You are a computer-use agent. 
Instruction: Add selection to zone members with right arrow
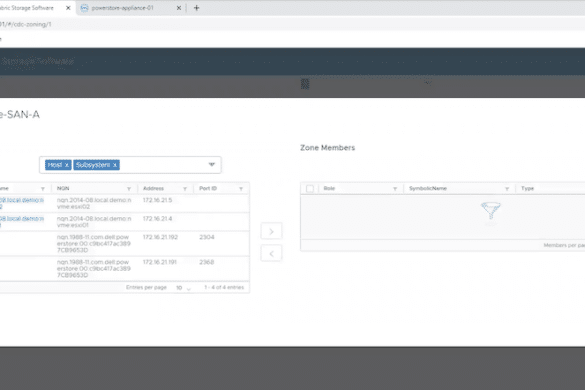pyautogui.click(x=271, y=231)
